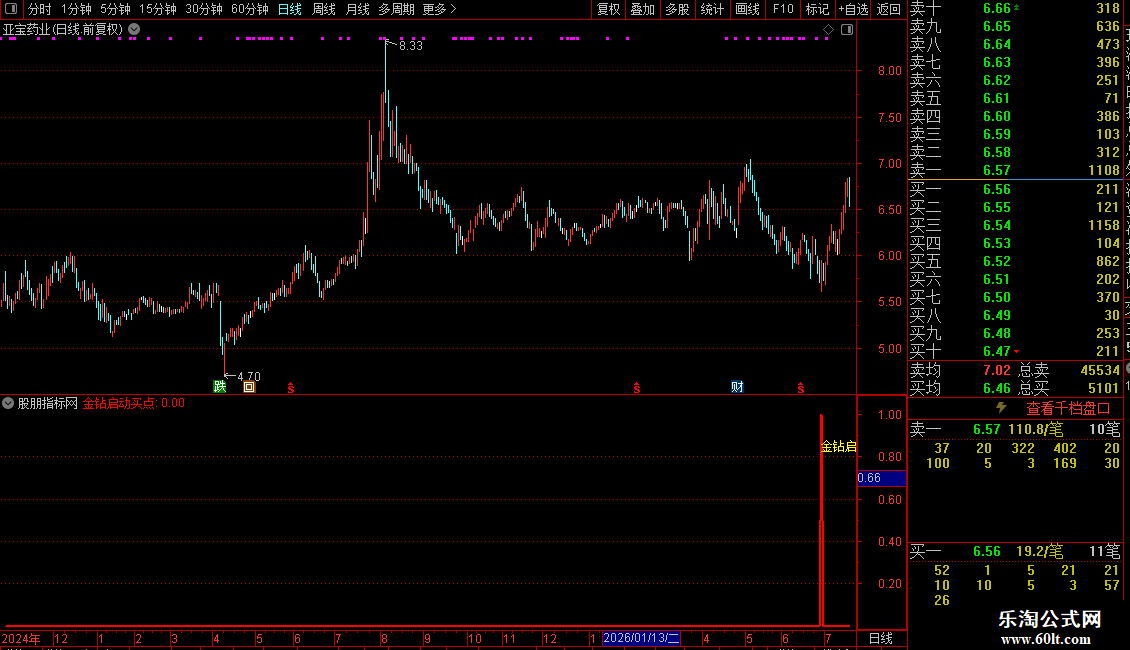Switch to 5分钟 period
The width and height of the screenshot is (1130, 650).
pyautogui.click(x=115, y=9)
